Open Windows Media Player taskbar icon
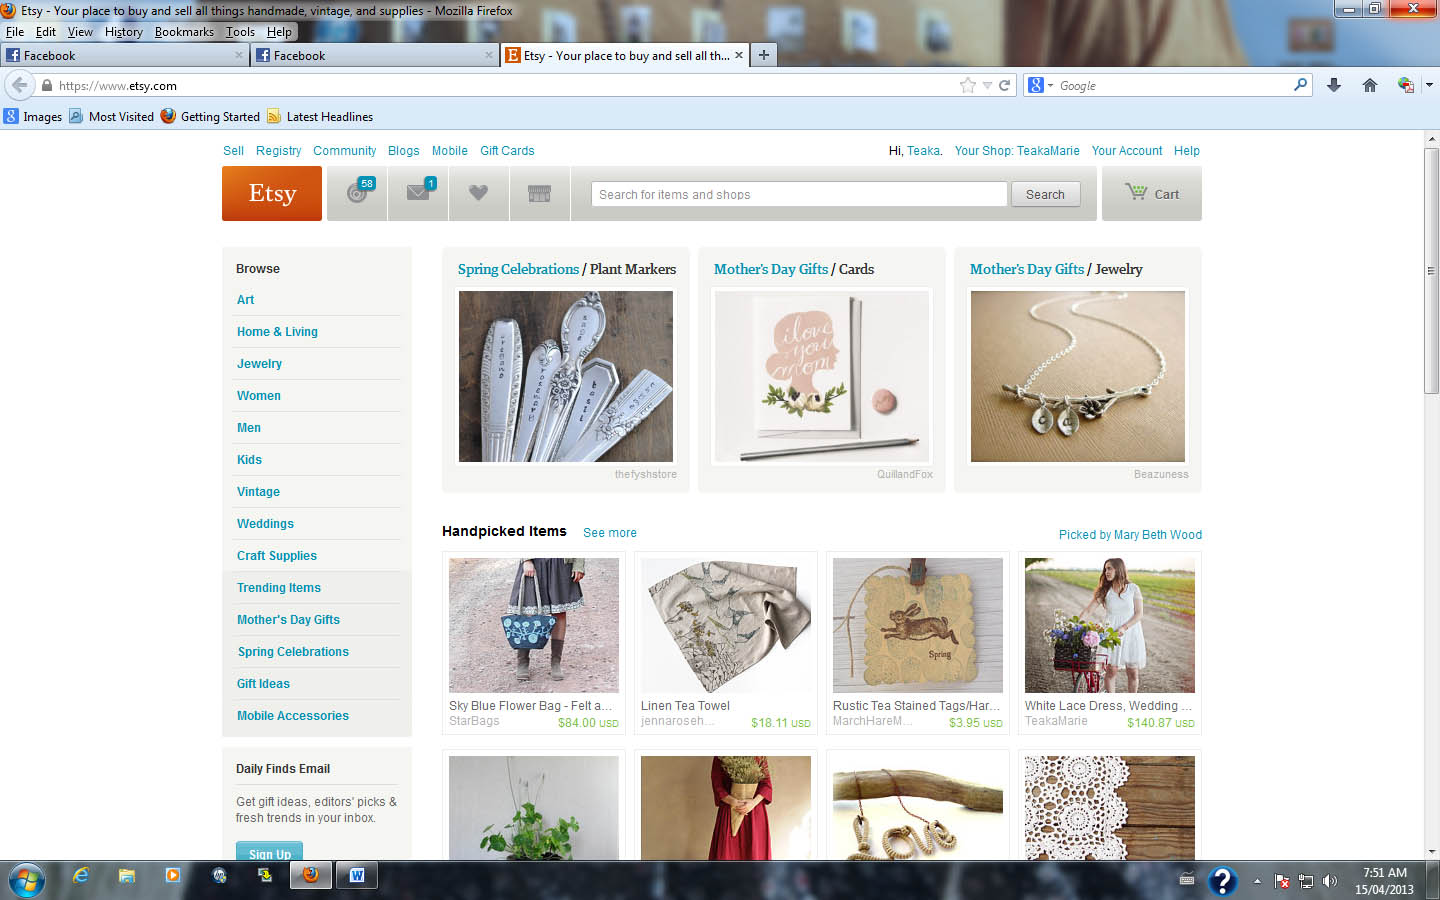The width and height of the screenshot is (1440, 900). [x=172, y=876]
